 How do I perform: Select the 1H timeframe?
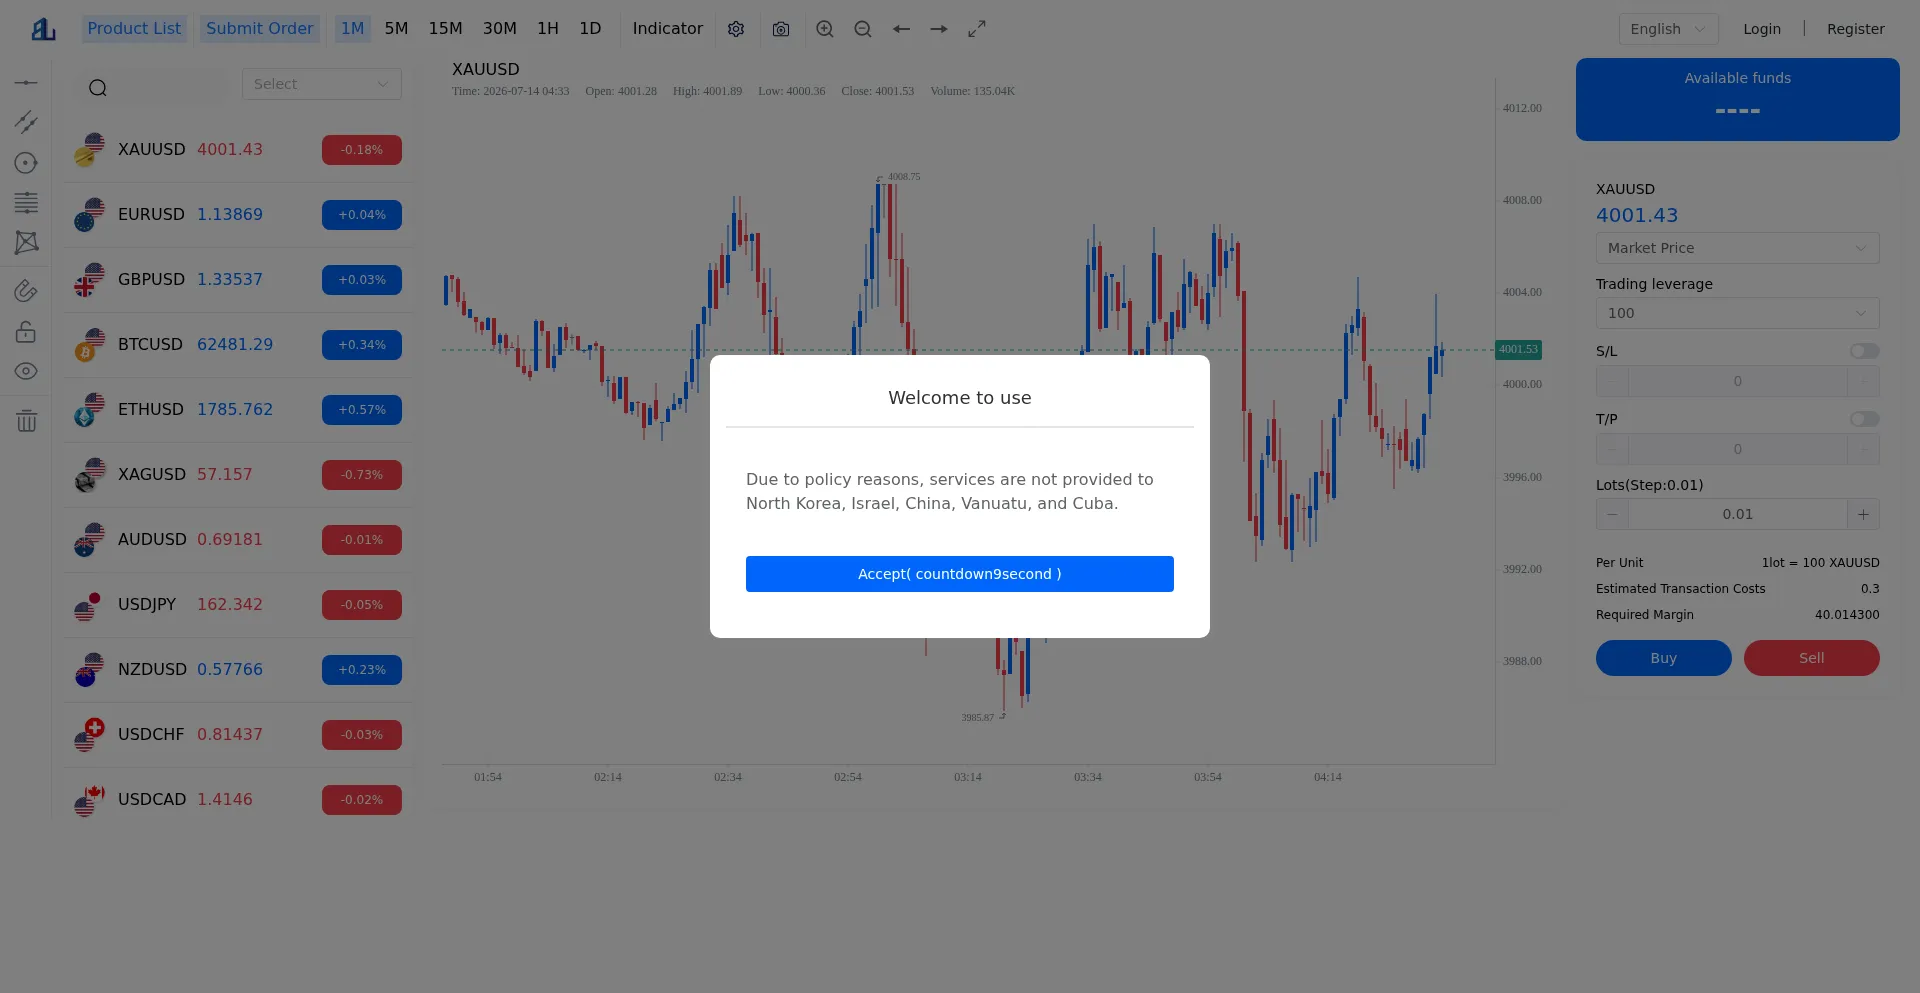tap(548, 29)
